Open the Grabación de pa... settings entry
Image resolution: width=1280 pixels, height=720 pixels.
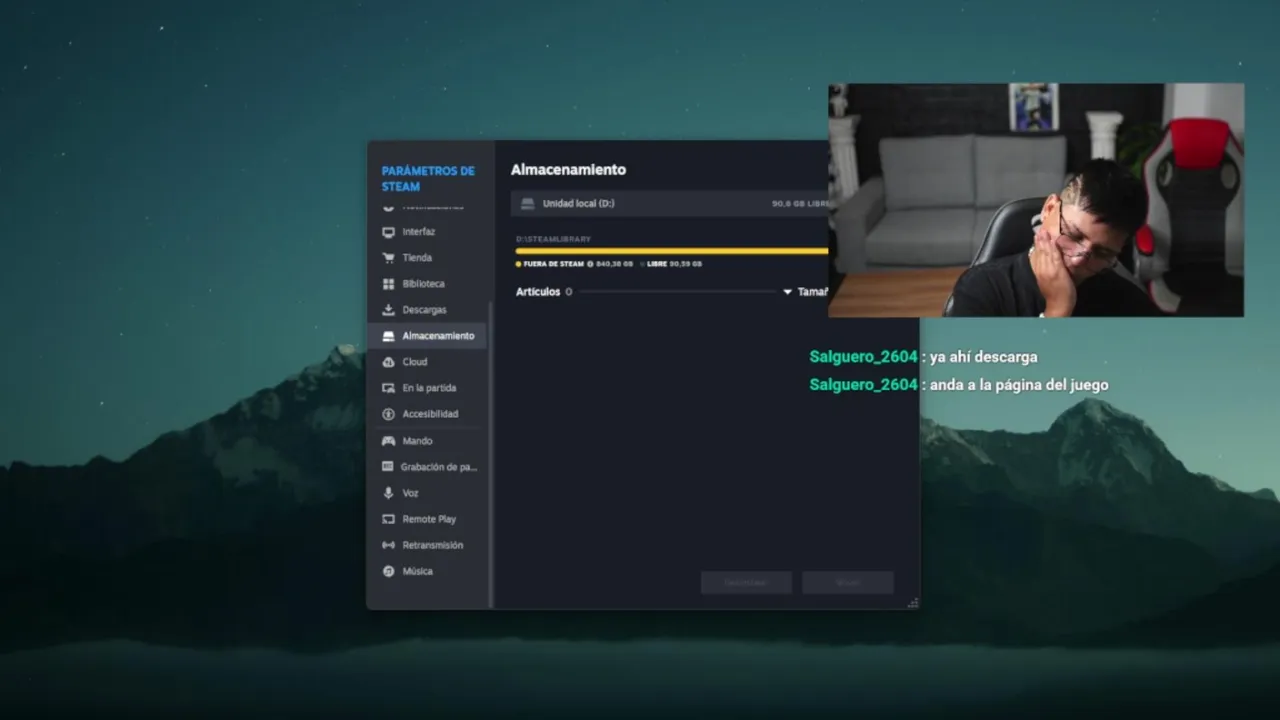pos(428,467)
